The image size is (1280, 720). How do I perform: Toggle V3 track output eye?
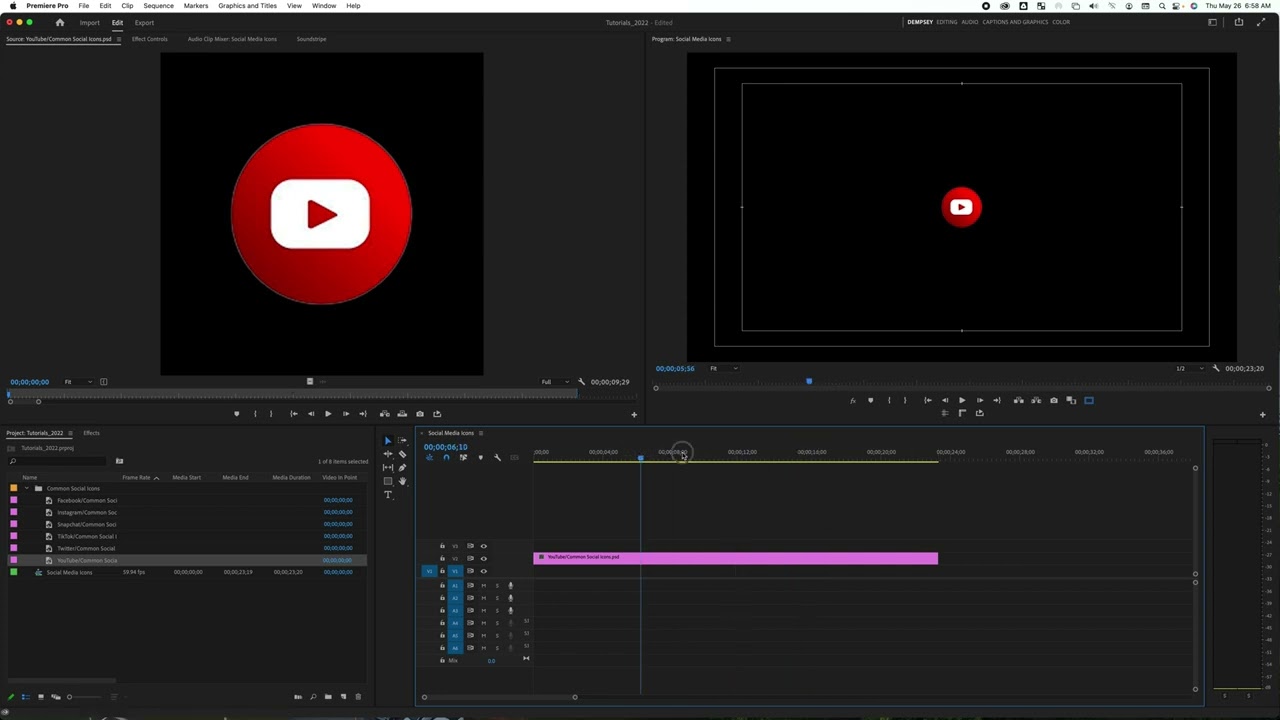483,546
